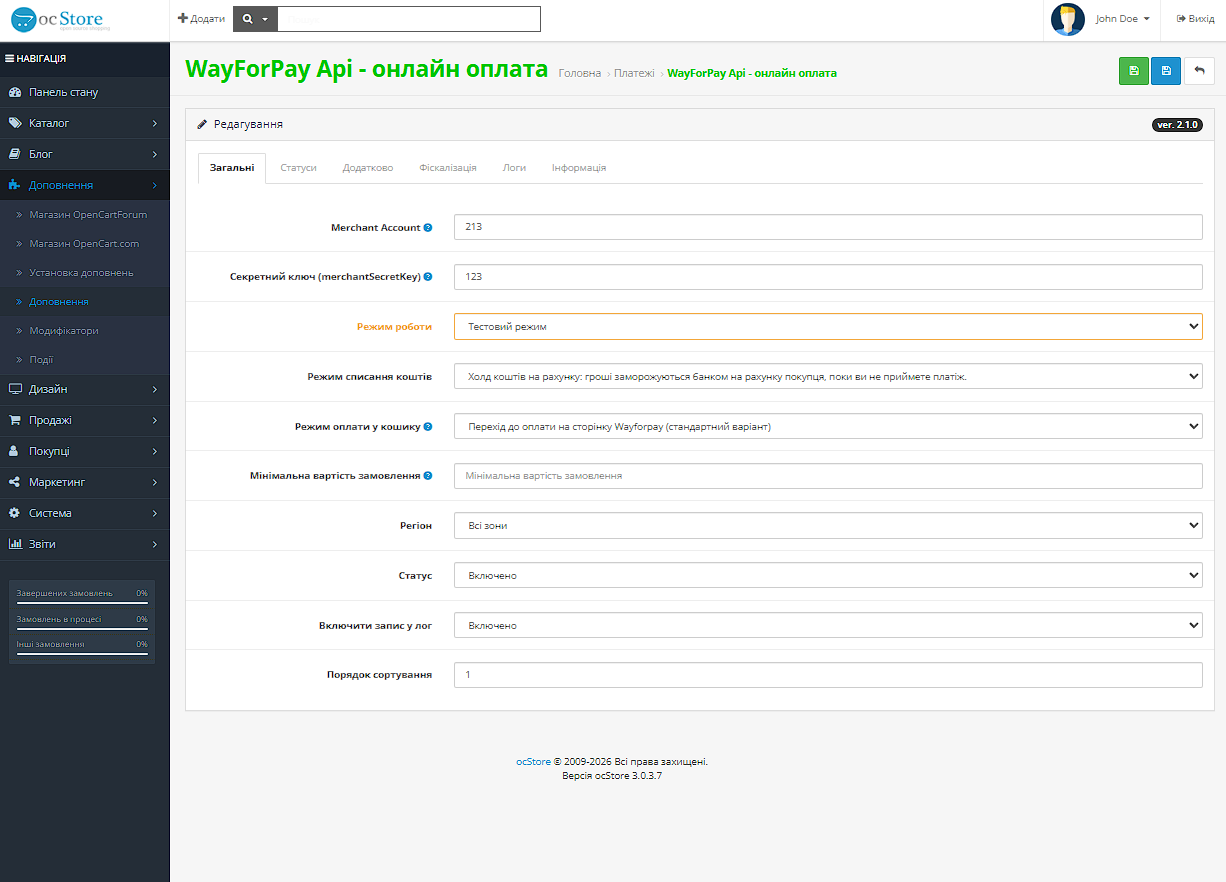Click the Звіти chart icon
This screenshot has height=882, width=1226.
(14, 544)
